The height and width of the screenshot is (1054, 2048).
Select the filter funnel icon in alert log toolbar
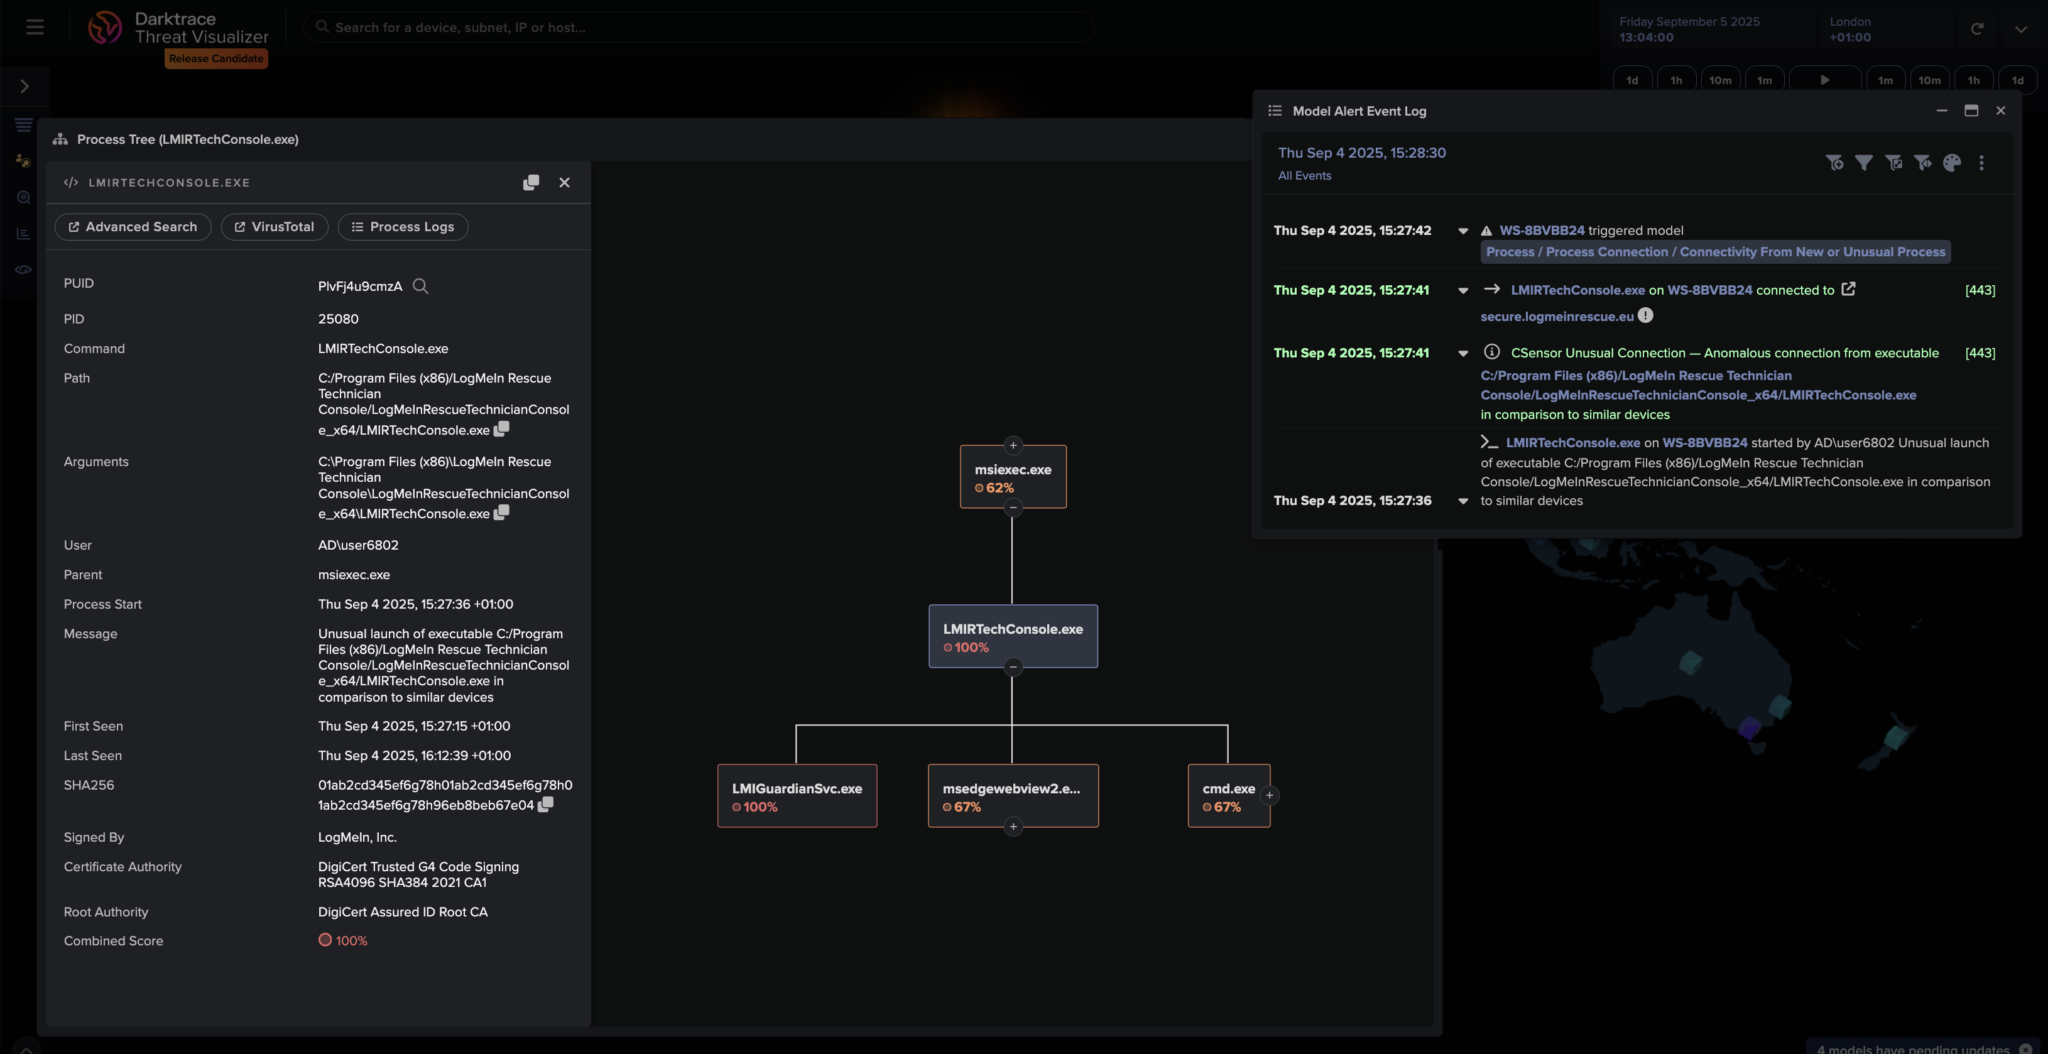[1866, 162]
